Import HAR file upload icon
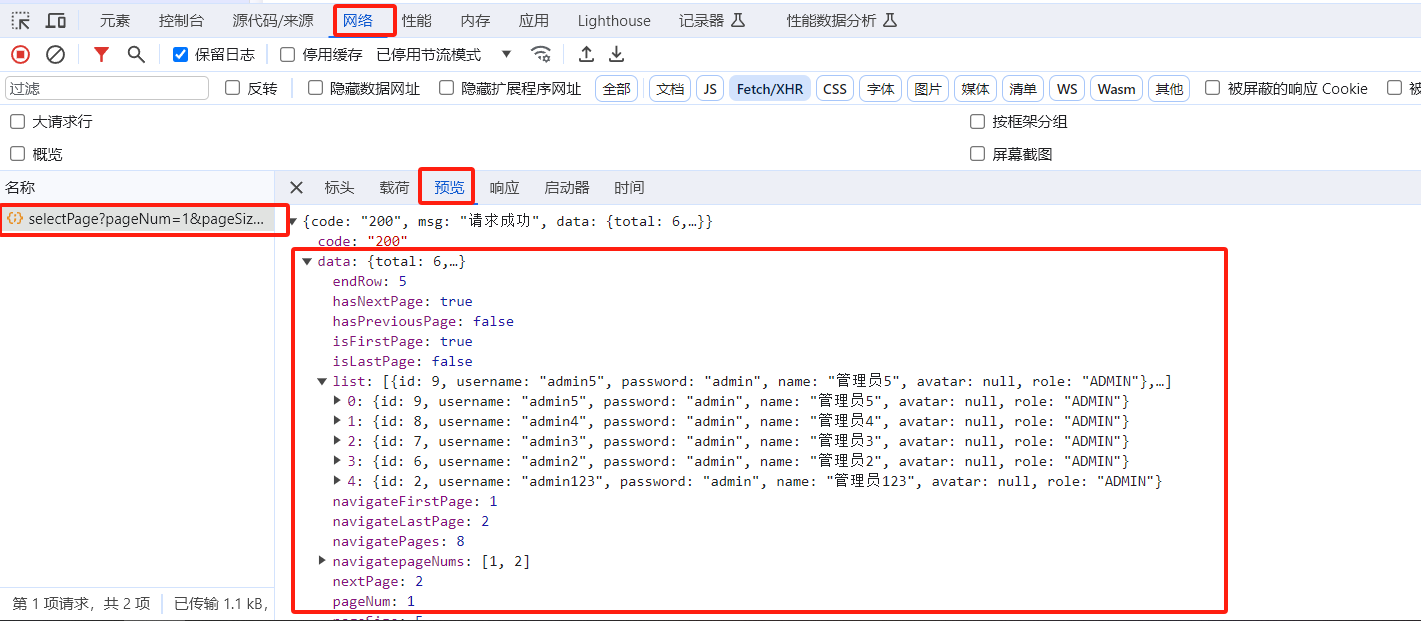The image size is (1421, 621). click(587, 54)
